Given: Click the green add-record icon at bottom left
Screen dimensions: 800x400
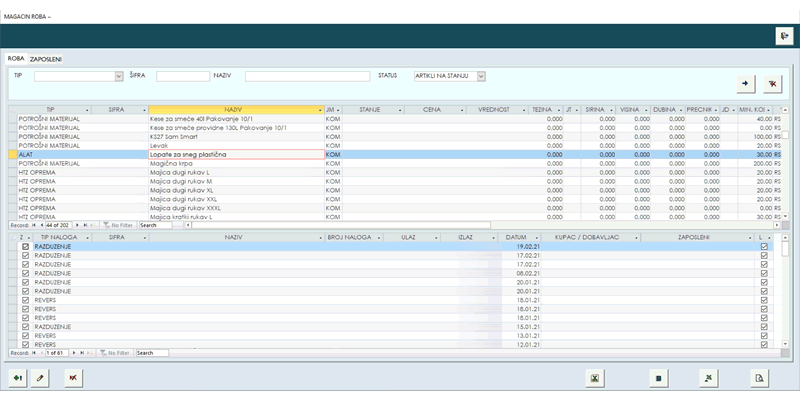Looking at the screenshot, I should pos(18,378).
